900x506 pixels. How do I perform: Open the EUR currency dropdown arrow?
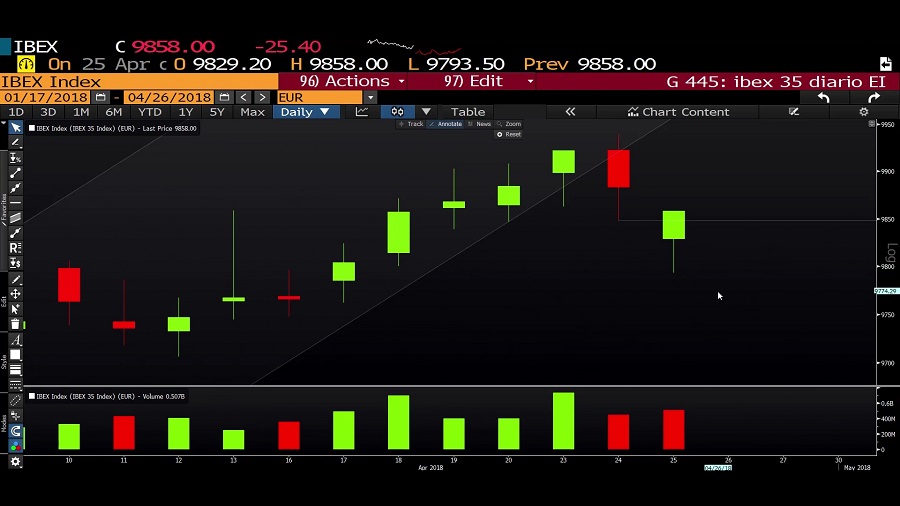pos(370,97)
